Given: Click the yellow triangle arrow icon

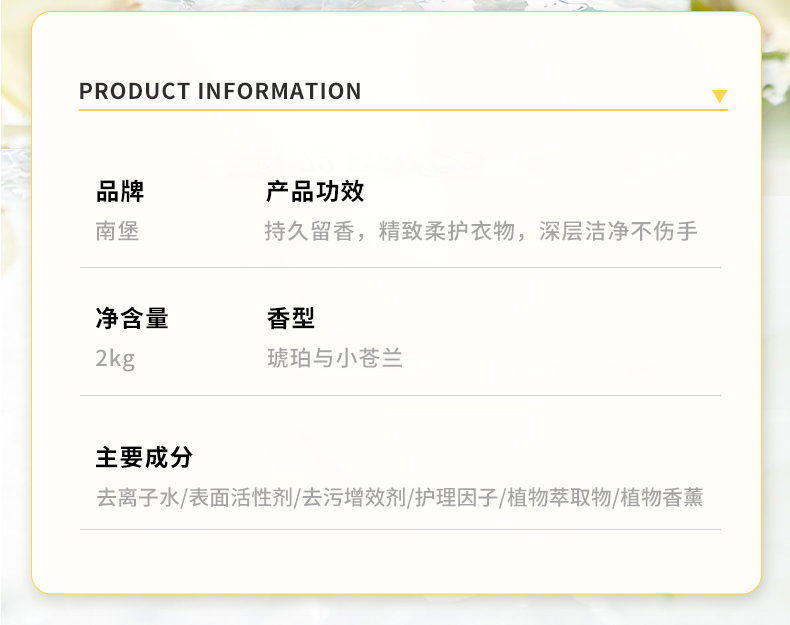Looking at the screenshot, I should click(x=719, y=96).
